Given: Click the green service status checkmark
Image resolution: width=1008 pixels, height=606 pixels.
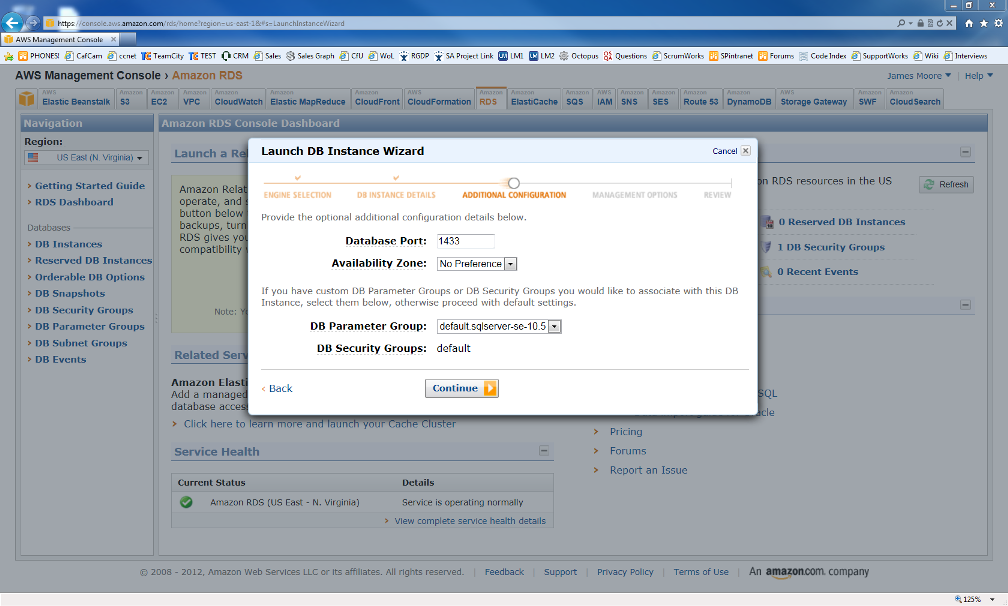Looking at the screenshot, I should [x=186, y=502].
